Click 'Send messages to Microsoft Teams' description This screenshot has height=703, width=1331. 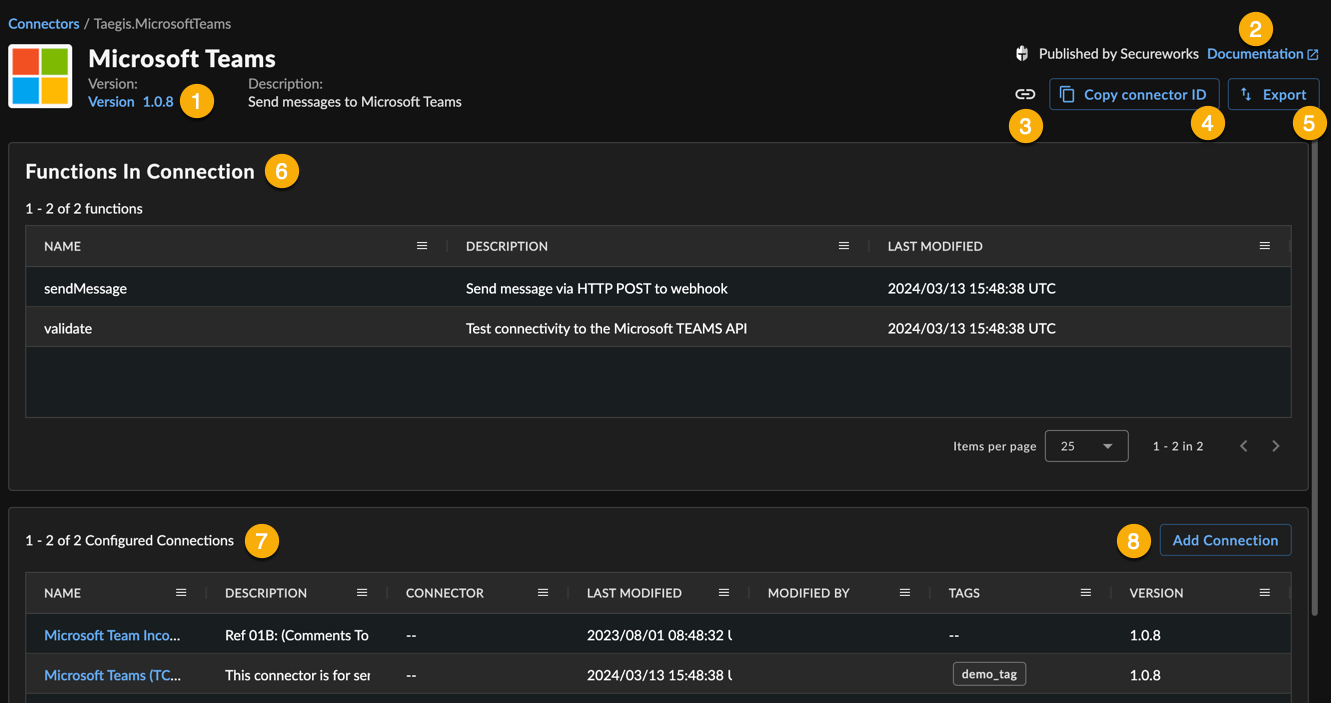pos(355,101)
